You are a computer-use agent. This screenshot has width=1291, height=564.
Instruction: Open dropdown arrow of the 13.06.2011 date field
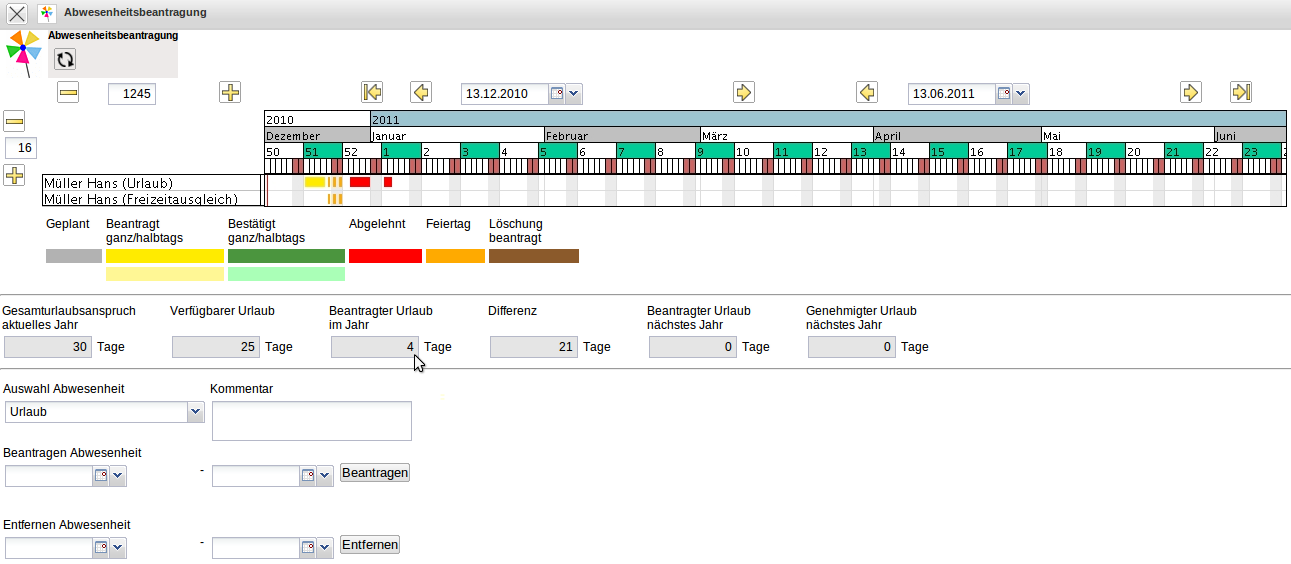tap(1020, 94)
